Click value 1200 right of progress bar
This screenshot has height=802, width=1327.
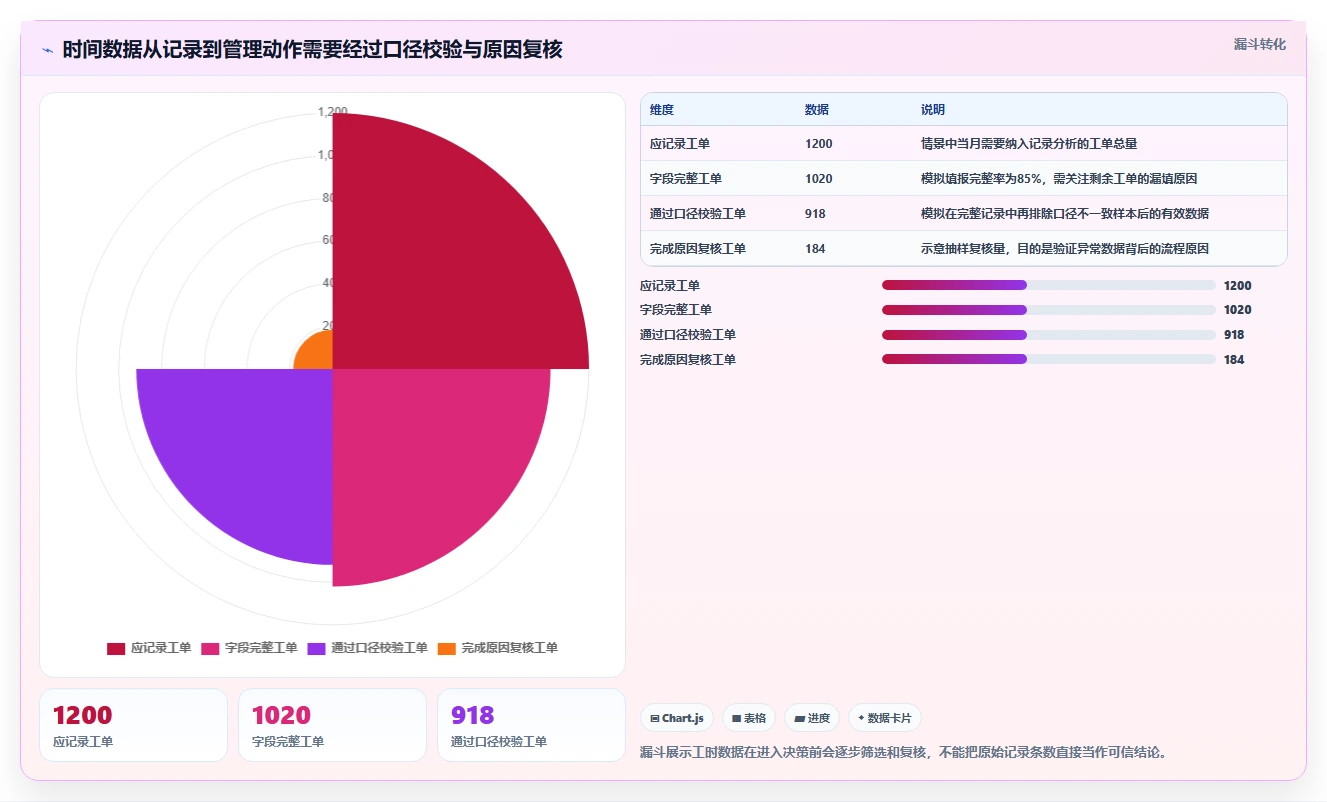click(1237, 286)
